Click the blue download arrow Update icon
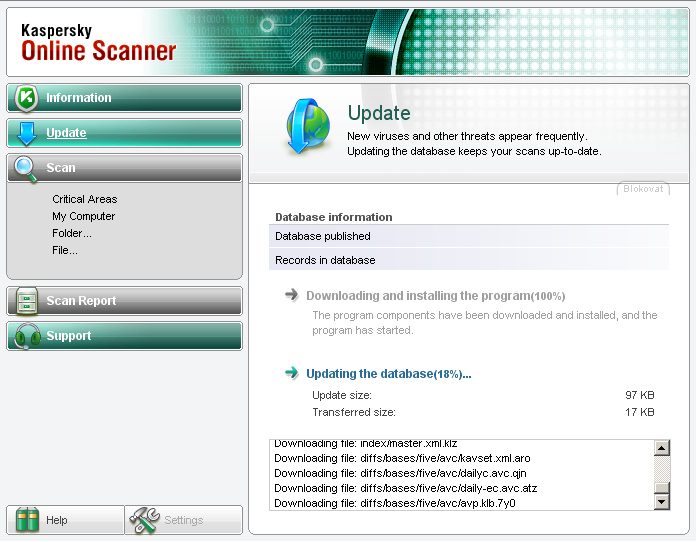The image size is (696, 542). [x=27, y=134]
